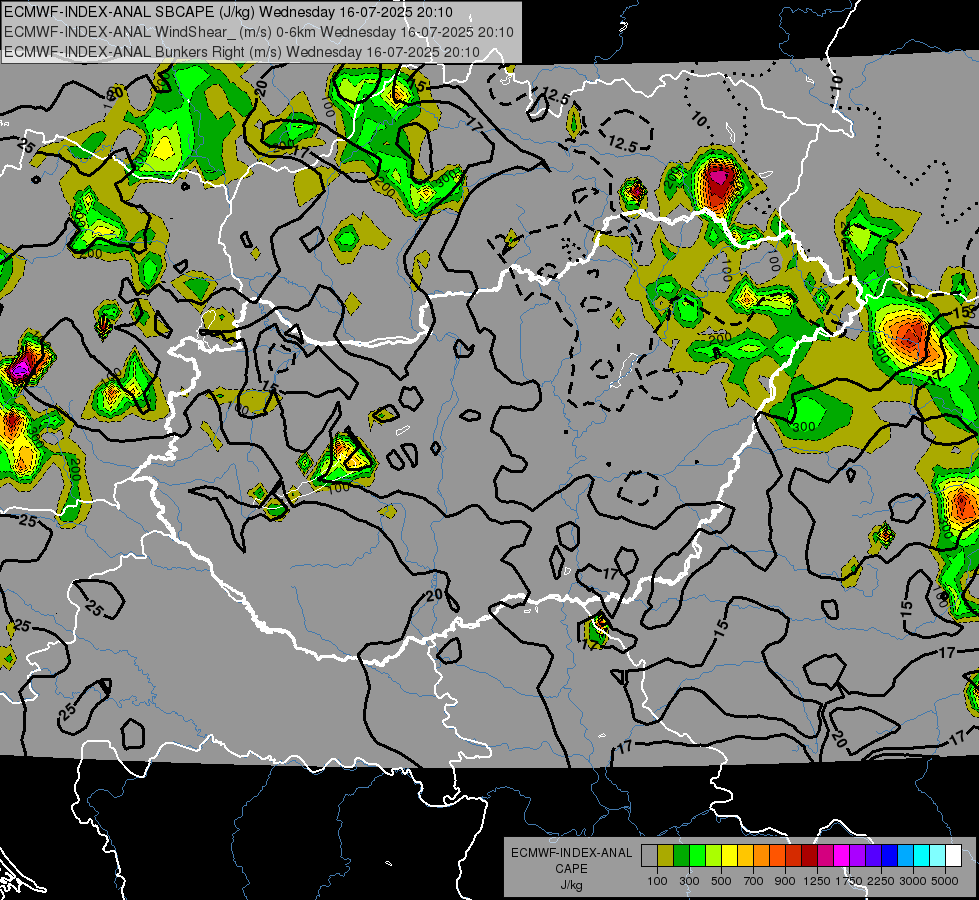The image size is (979, 900).
Task: Click the 300 value on the legend scale
Action: tap(689, 881)
